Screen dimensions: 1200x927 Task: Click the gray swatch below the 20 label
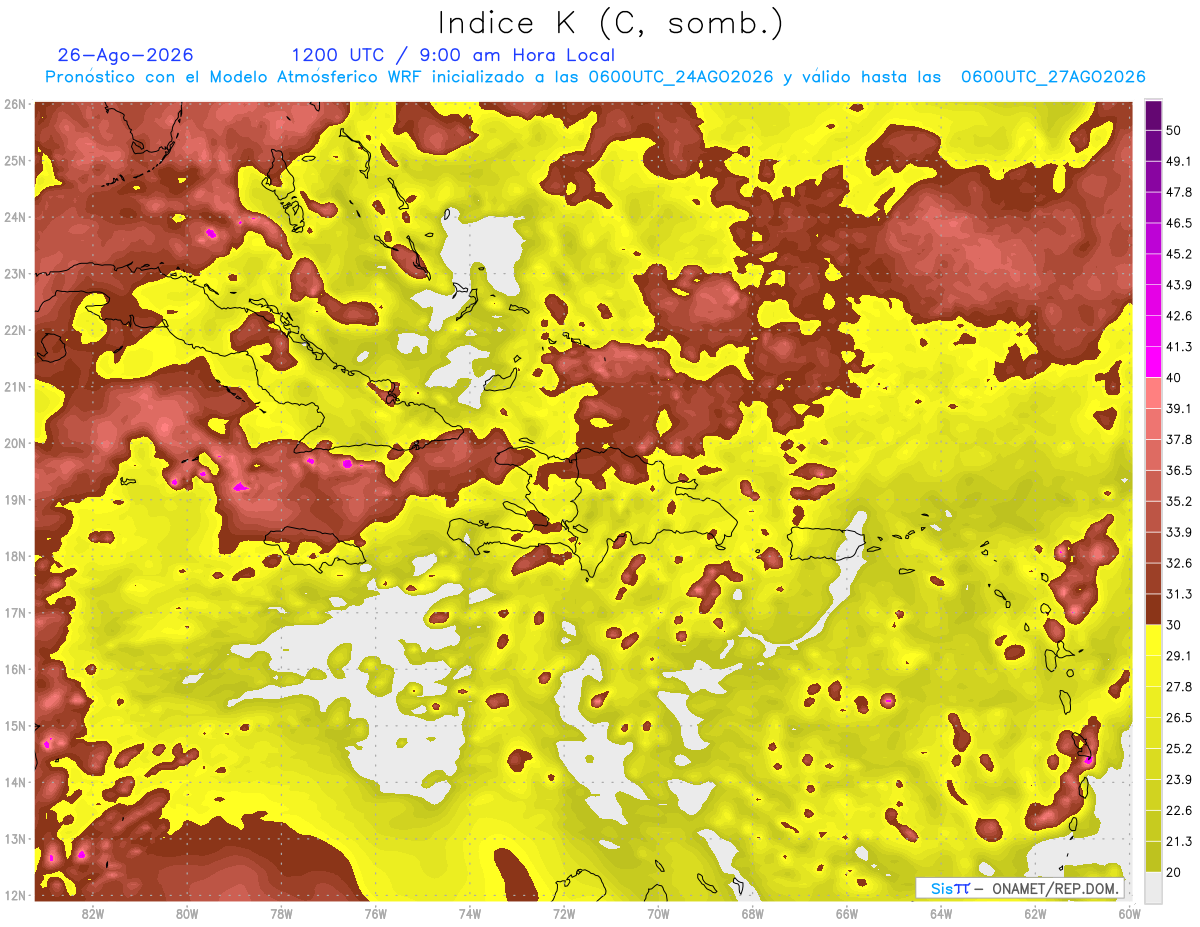tap(1153, 887)
